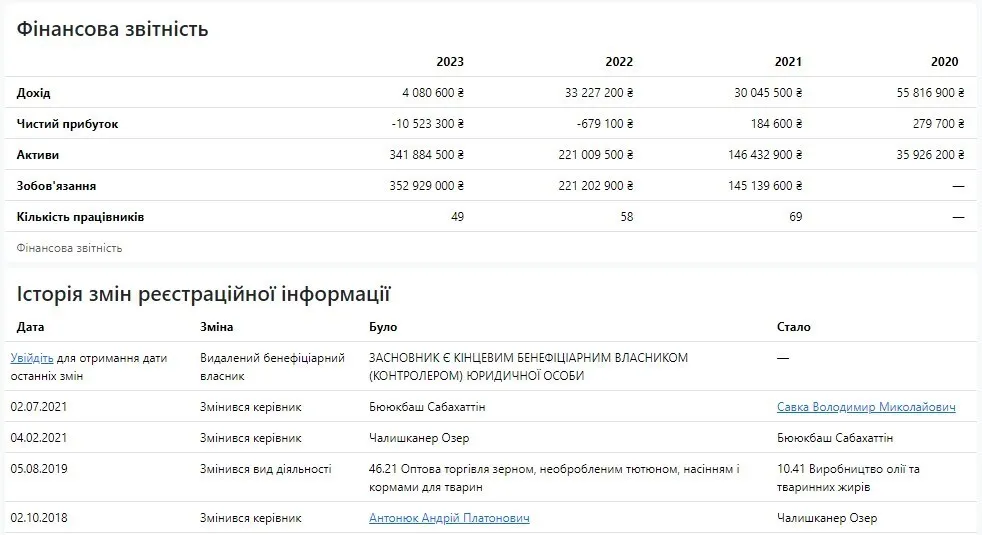Select the 2022 column header

tap(619, 62)
